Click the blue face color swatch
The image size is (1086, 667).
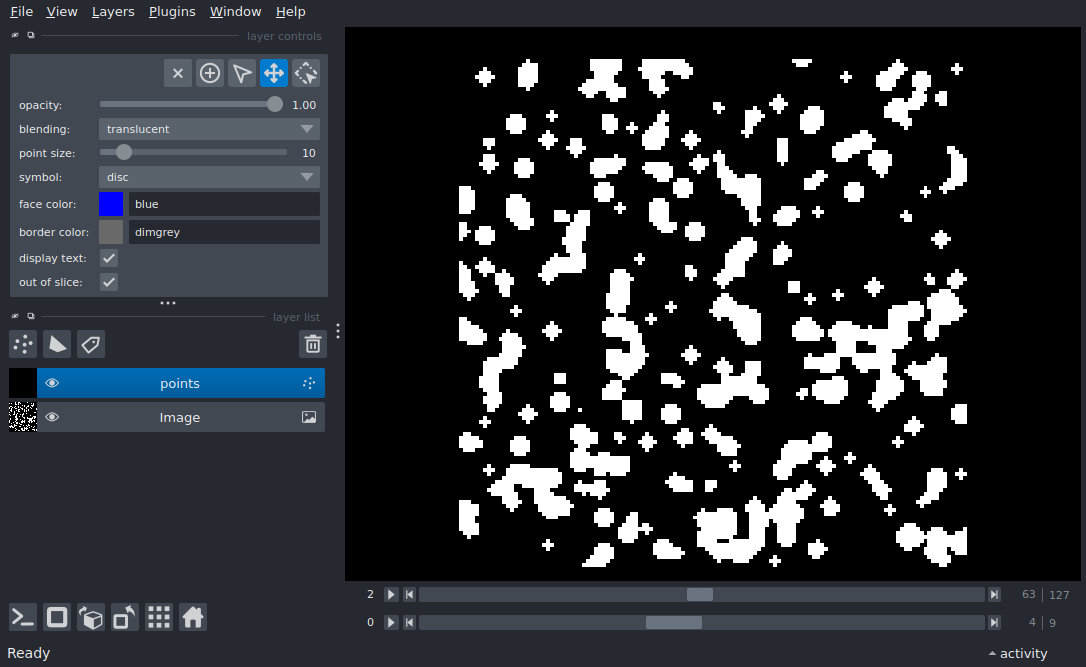point(111,204)
